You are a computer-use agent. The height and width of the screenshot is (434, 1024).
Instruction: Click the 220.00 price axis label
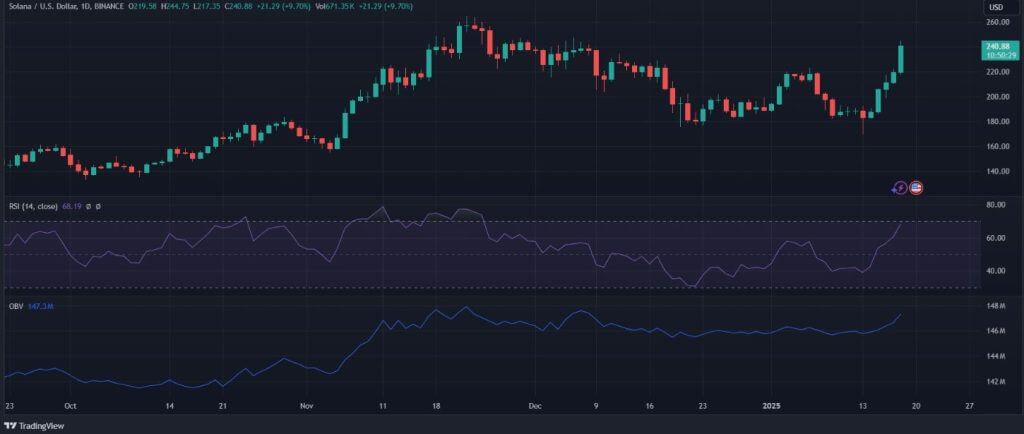pos(997,72)
